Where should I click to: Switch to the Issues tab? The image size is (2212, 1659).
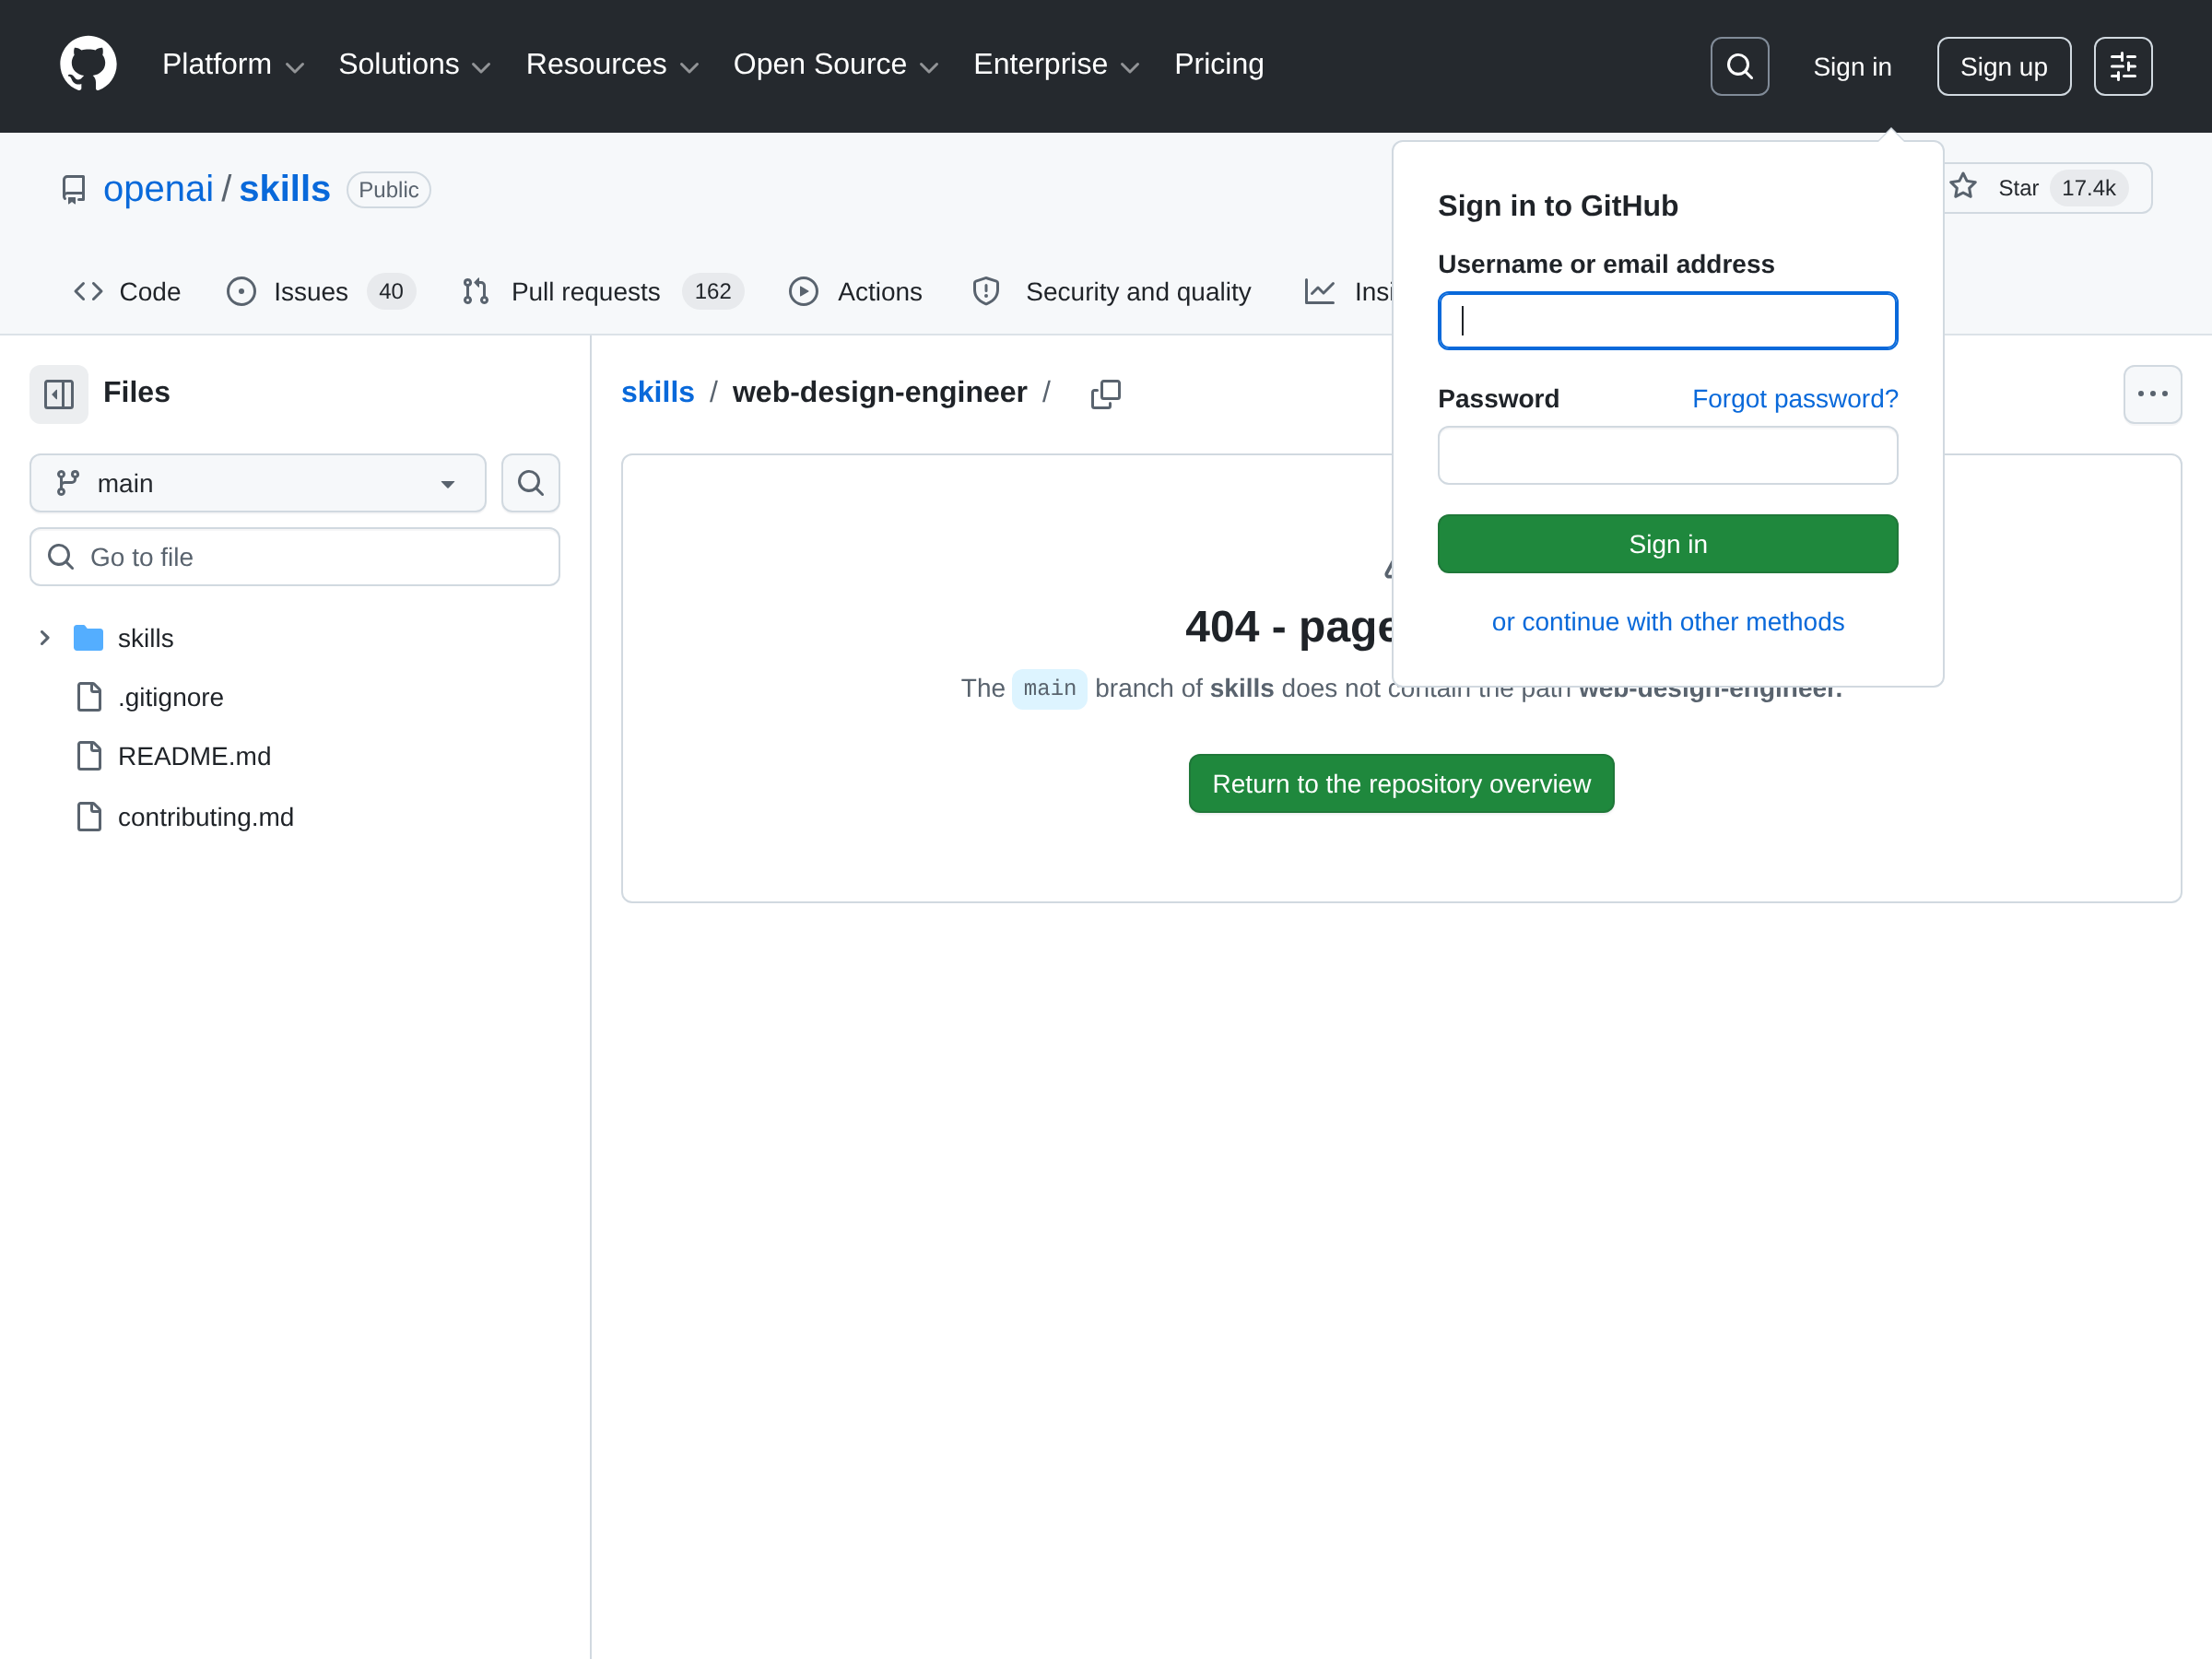coord(310,291)
